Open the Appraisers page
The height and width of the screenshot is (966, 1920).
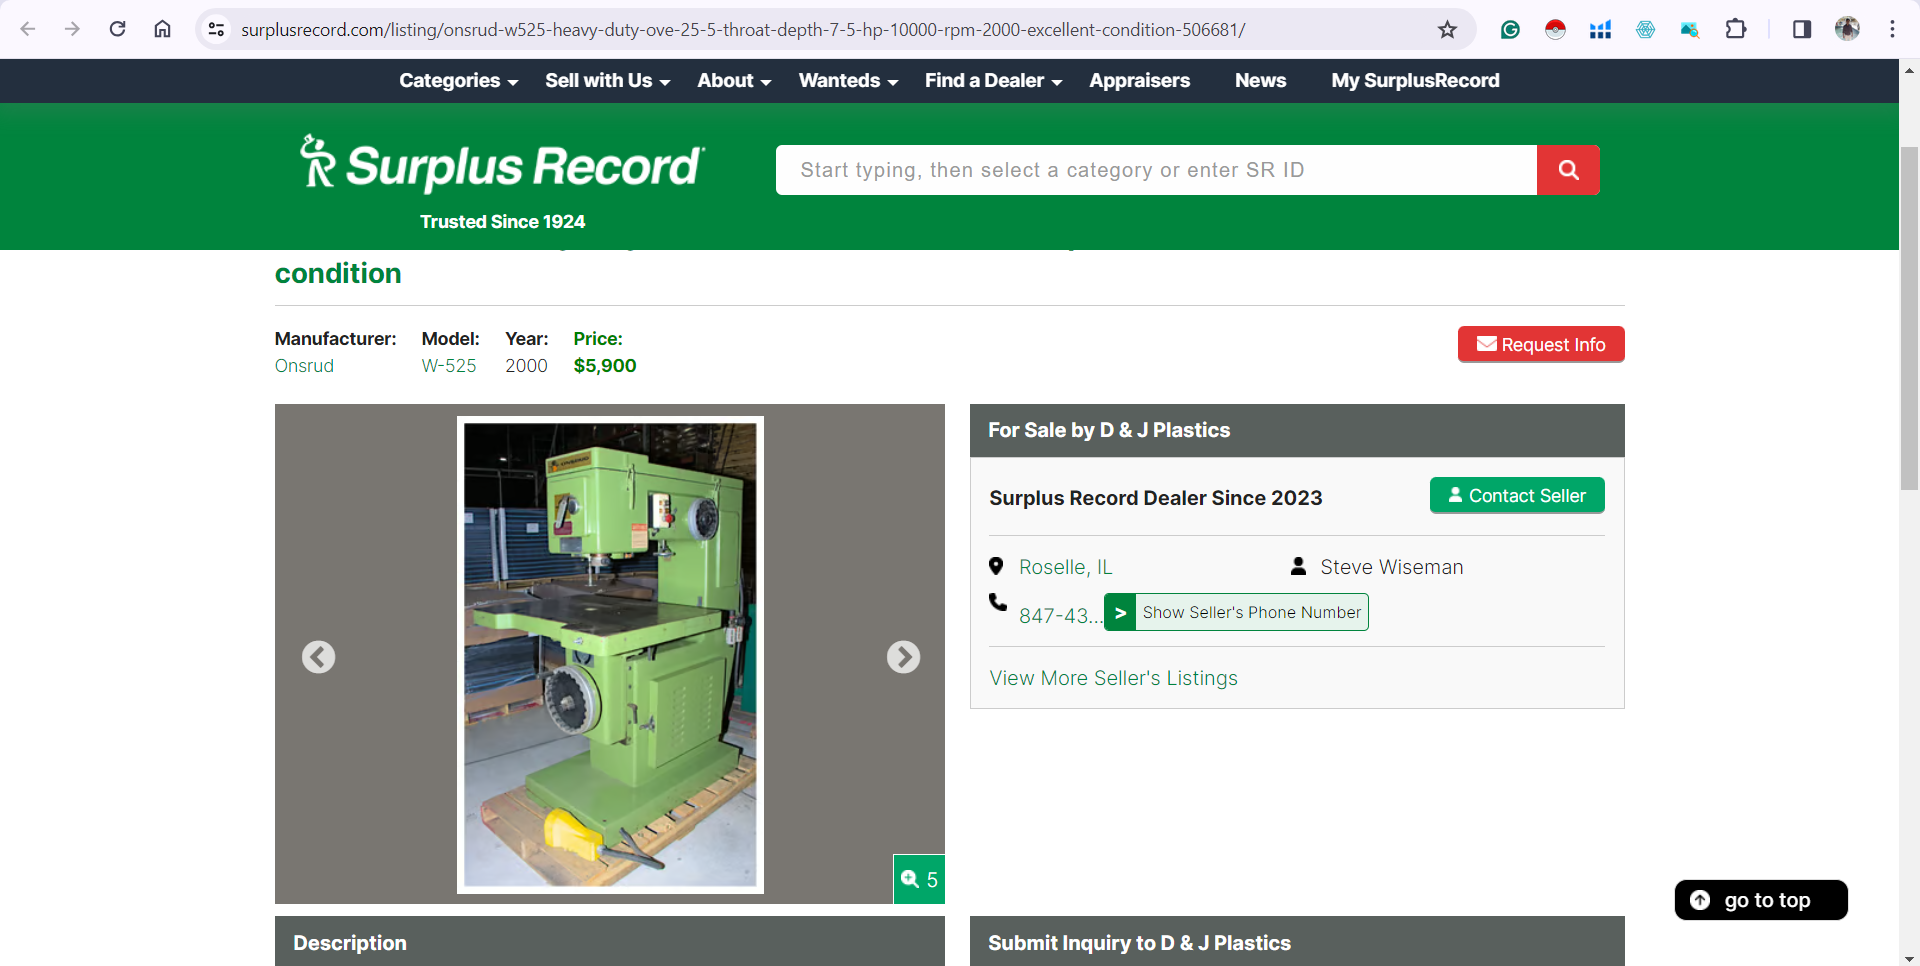(x=1139, y=81)
